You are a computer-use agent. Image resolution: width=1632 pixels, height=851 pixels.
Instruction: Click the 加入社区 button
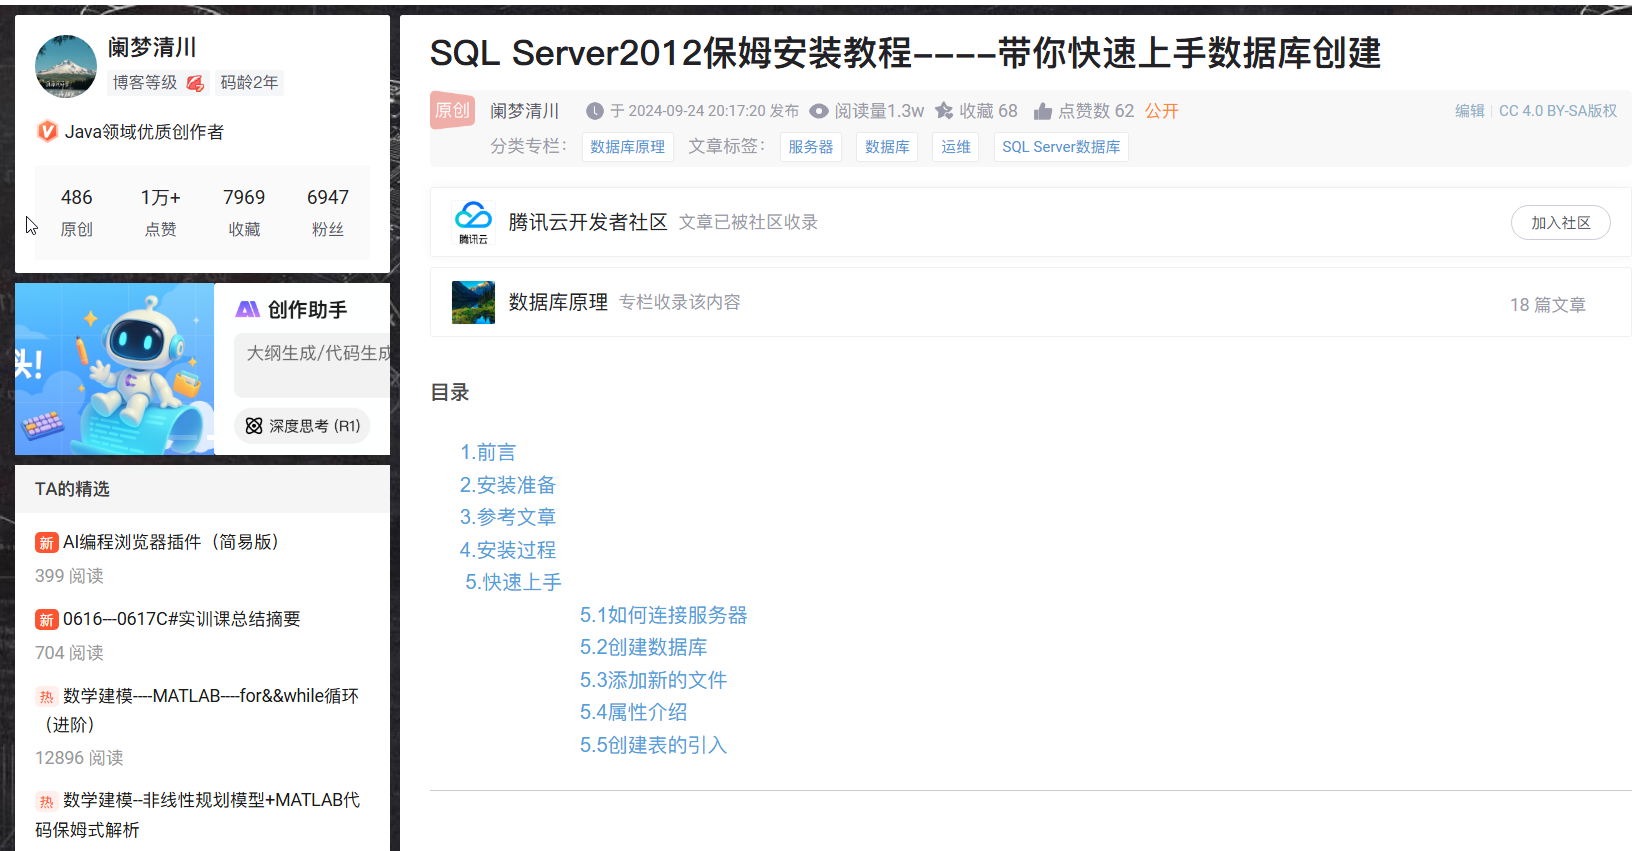(x=1561, y=223)
